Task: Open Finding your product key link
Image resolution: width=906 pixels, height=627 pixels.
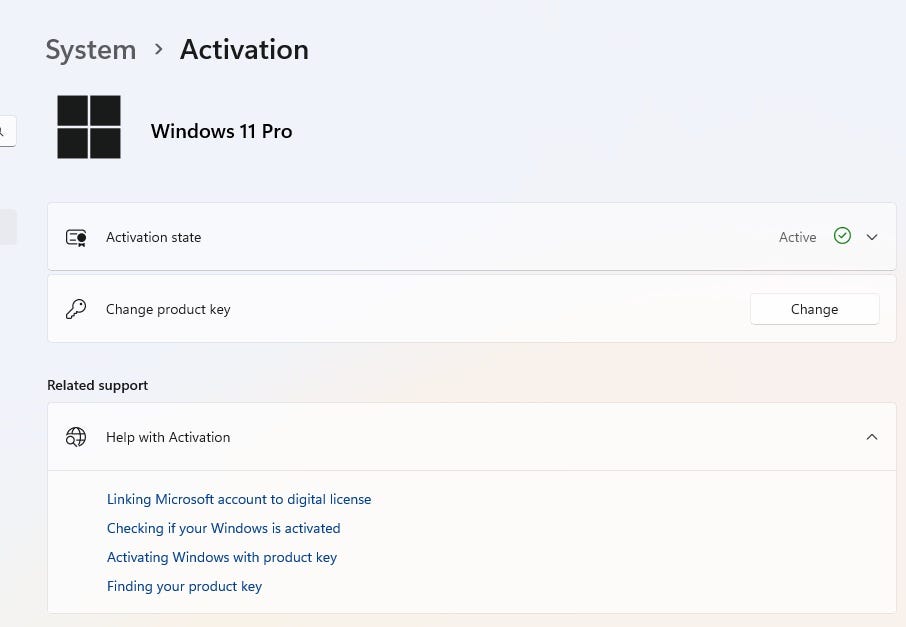Action: (x=184, y=586)
